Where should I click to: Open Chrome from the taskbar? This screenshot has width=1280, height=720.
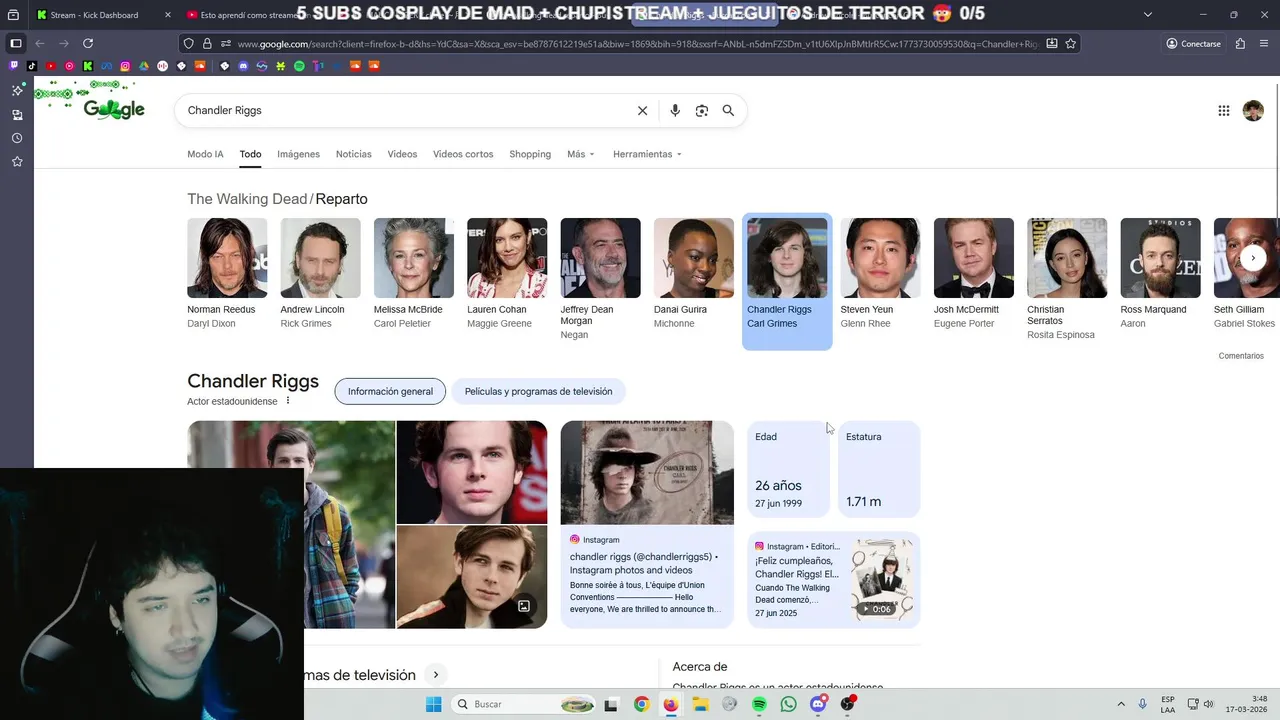click(641, 704)
